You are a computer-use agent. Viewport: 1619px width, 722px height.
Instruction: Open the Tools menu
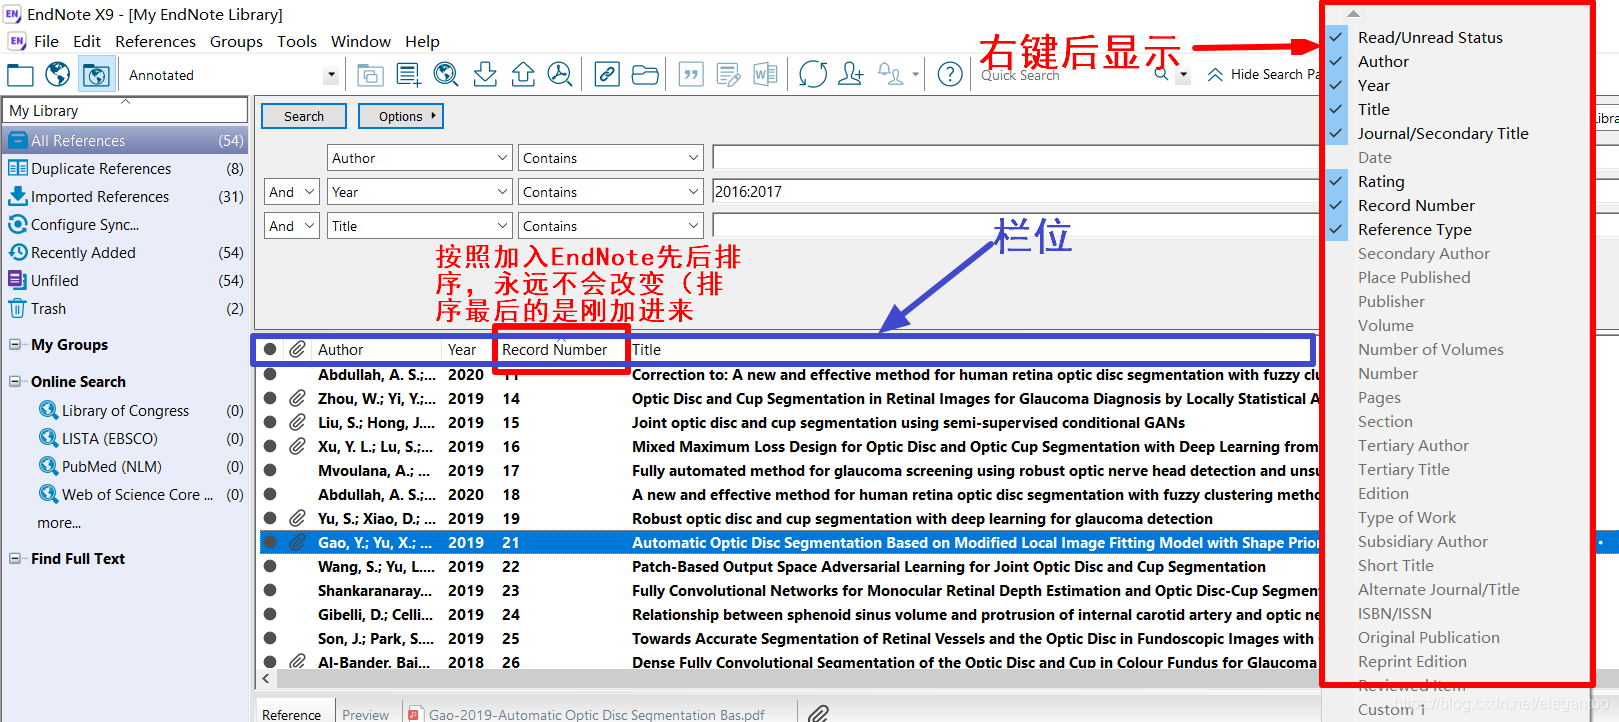(297, 42)
